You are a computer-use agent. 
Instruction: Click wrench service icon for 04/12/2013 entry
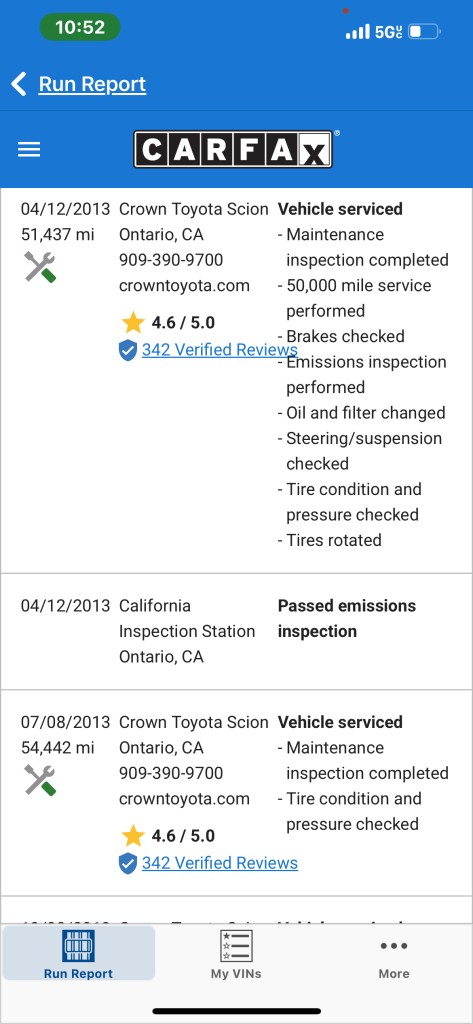click(x=40, y=266)
